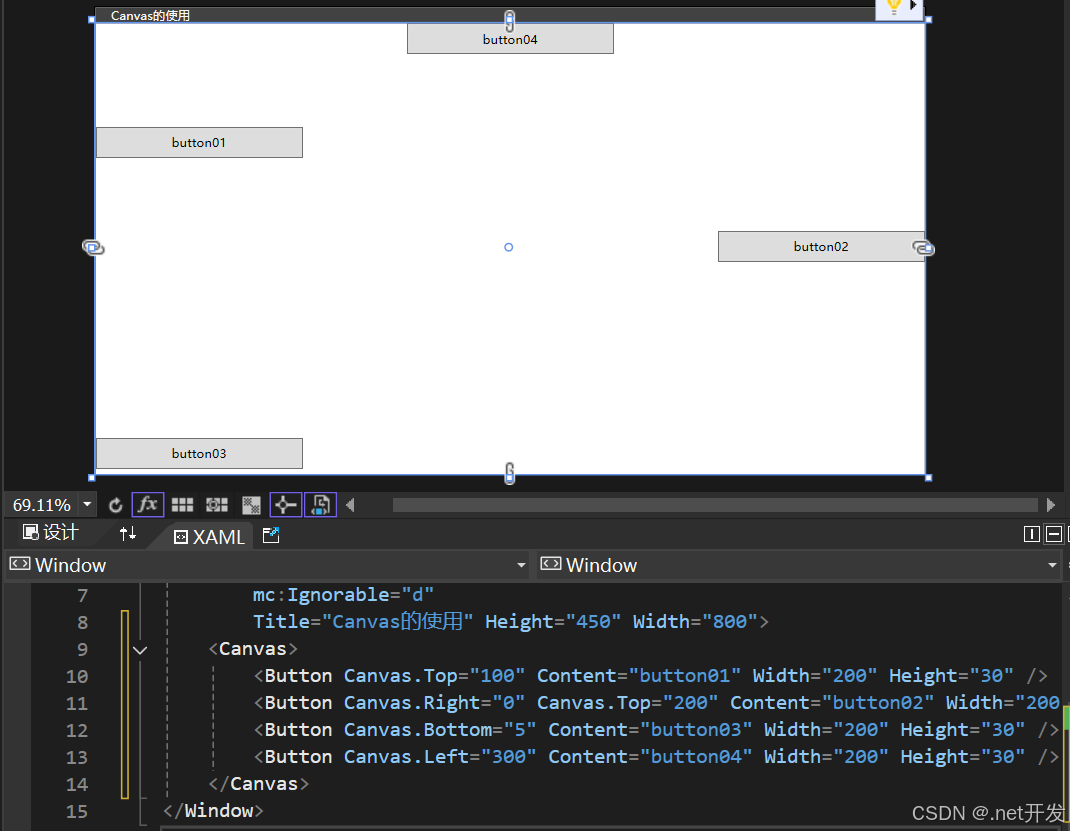Select button01 in the designer
1070x831 pixels.
tap(199, 143)
